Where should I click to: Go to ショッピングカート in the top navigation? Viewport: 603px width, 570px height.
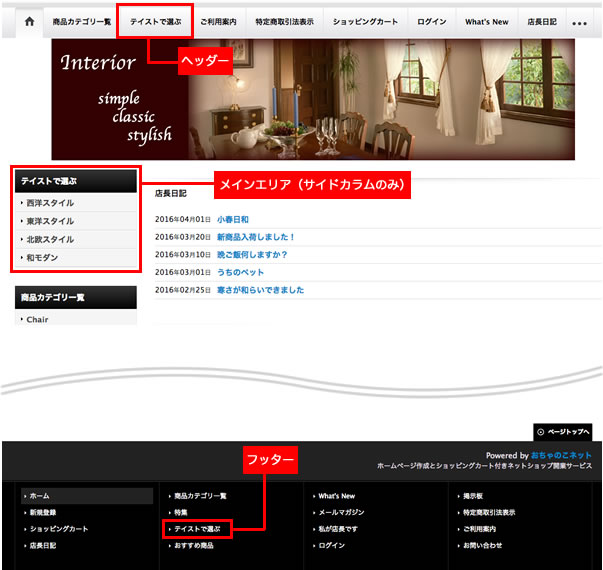pos(365,22)
